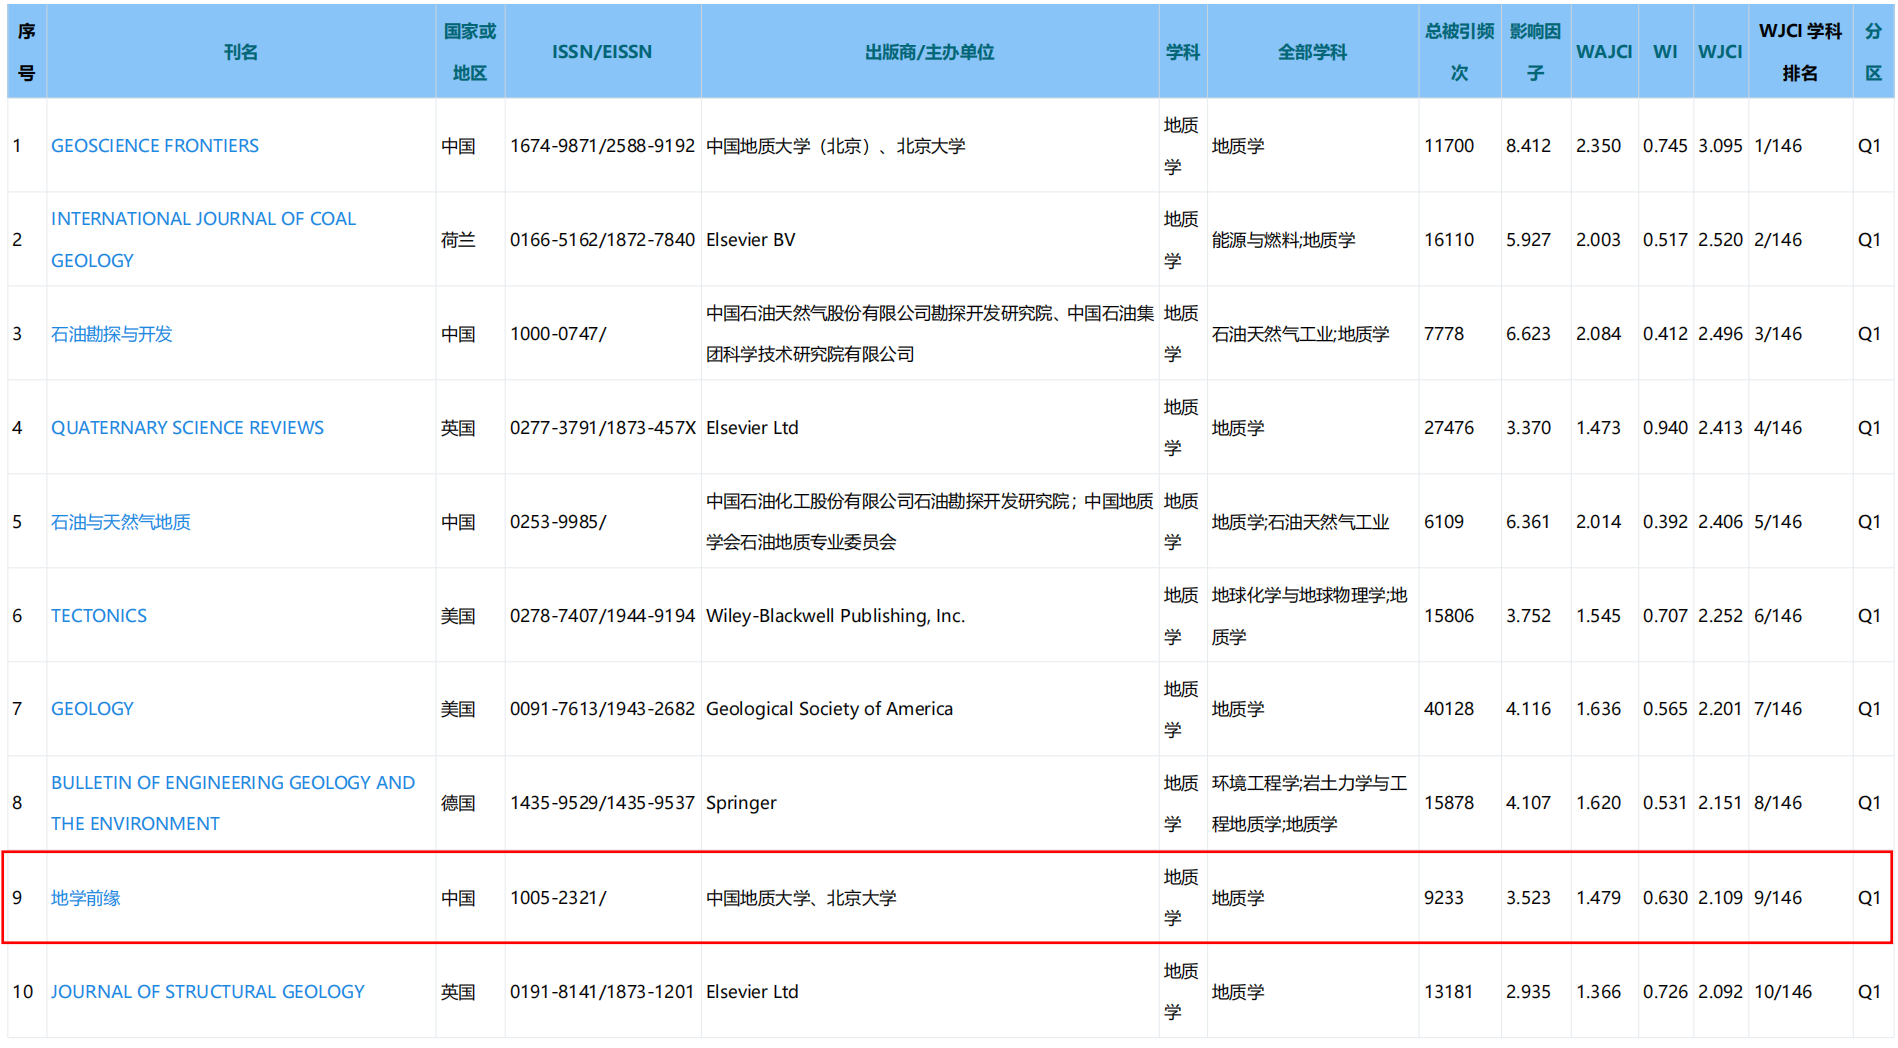Viewport: 1898px width, 1048px height.
Task: Click the GEOLOGY journal link
Action: tap(92, 709)
